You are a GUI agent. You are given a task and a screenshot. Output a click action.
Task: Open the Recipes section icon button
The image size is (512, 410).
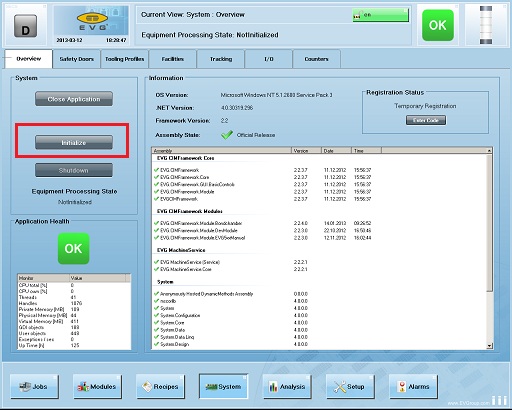(160, 386)
